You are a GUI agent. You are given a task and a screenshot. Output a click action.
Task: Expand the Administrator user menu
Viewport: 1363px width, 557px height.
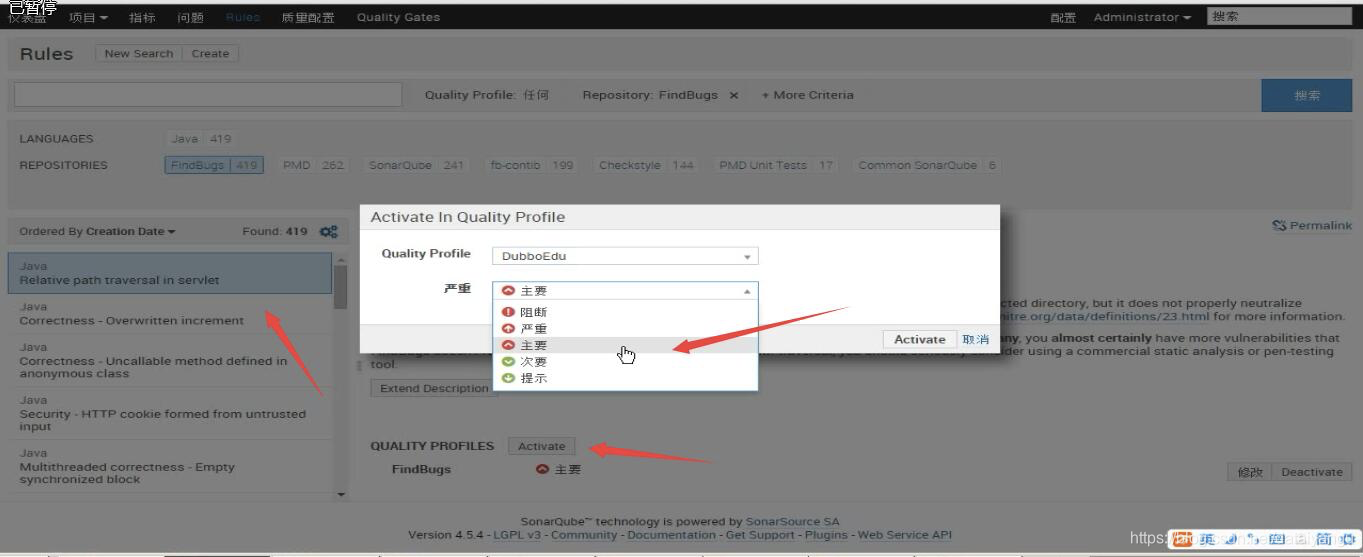pos(1142,17)
